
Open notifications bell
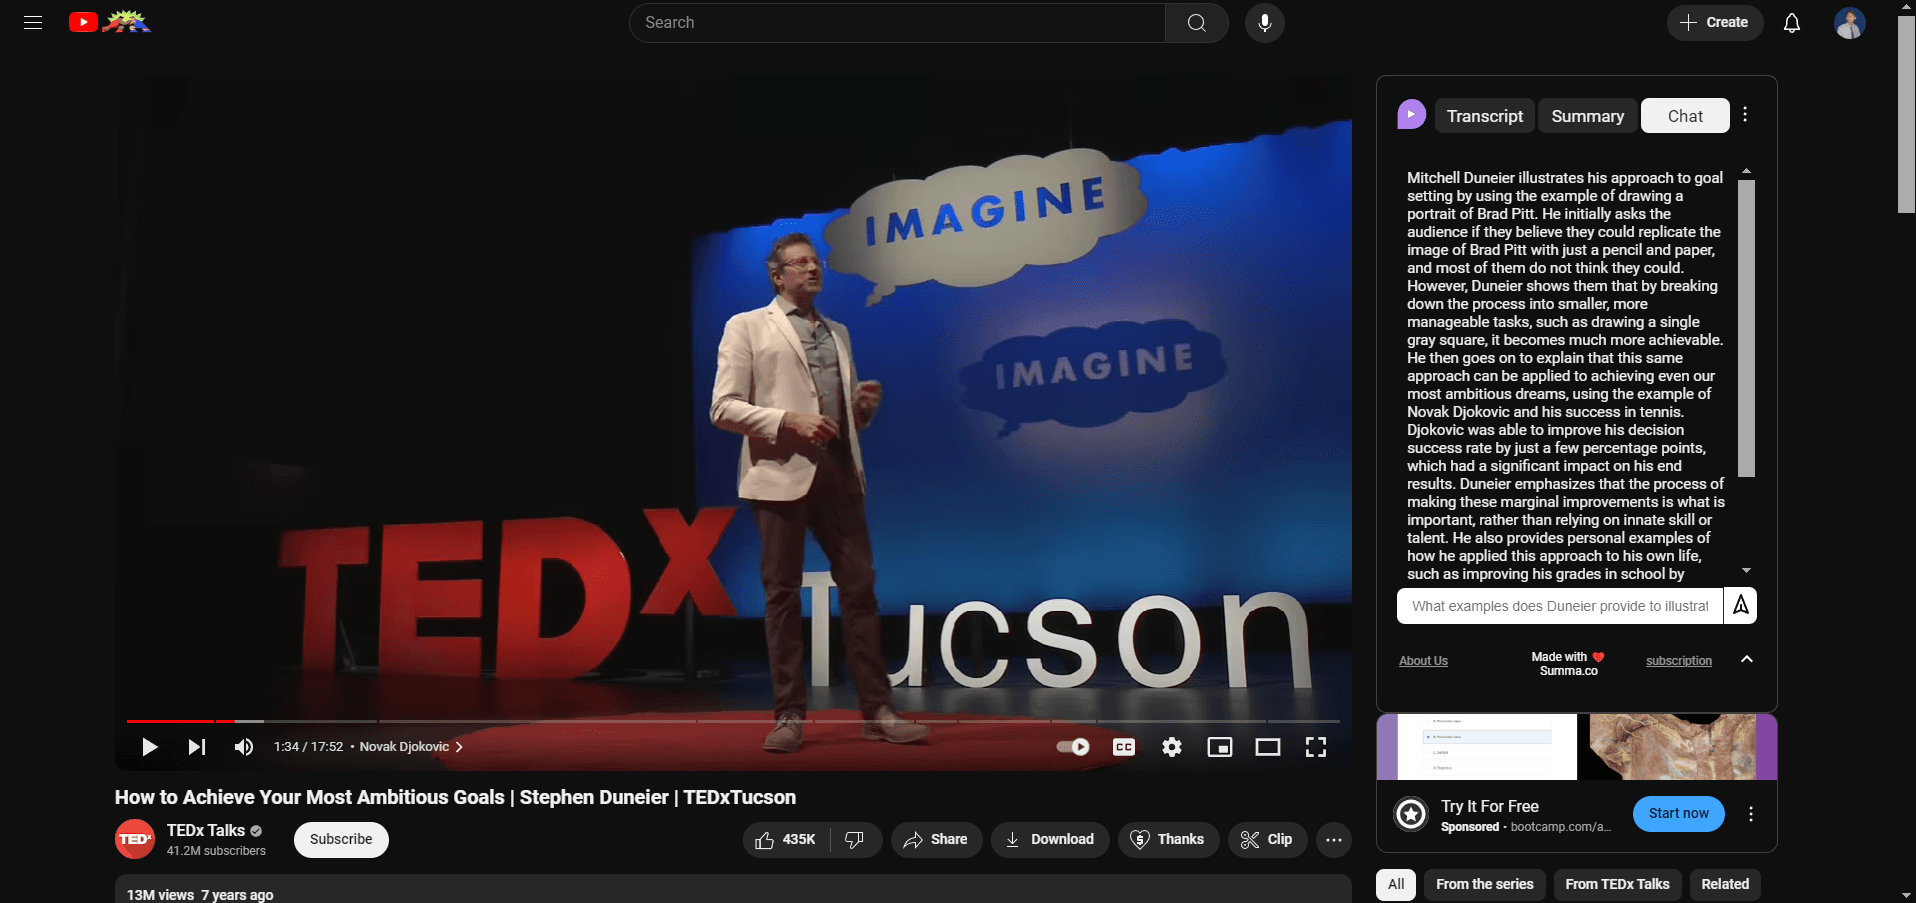point(1791,22)
